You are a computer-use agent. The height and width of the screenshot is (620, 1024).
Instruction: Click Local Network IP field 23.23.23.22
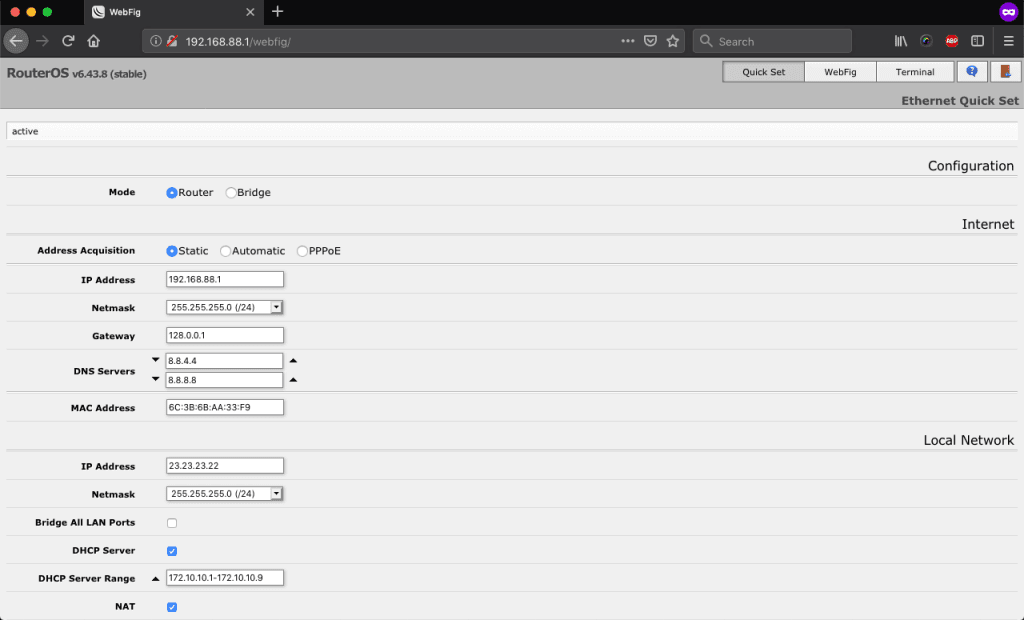click(225, 466)
